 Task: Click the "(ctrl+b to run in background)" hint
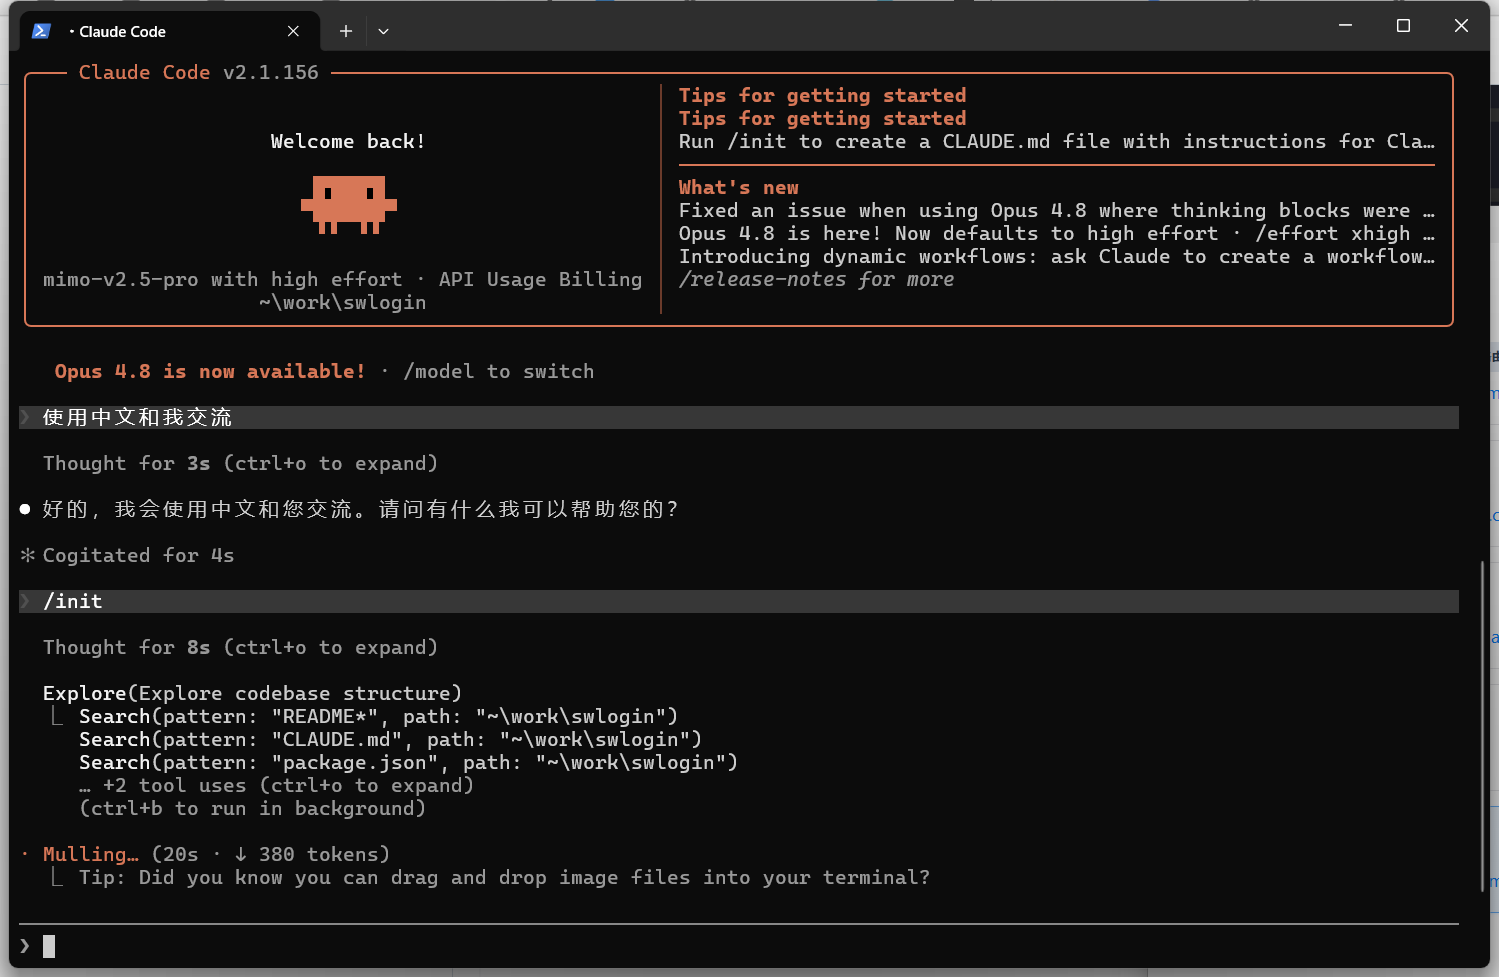[x=252, y=808]
